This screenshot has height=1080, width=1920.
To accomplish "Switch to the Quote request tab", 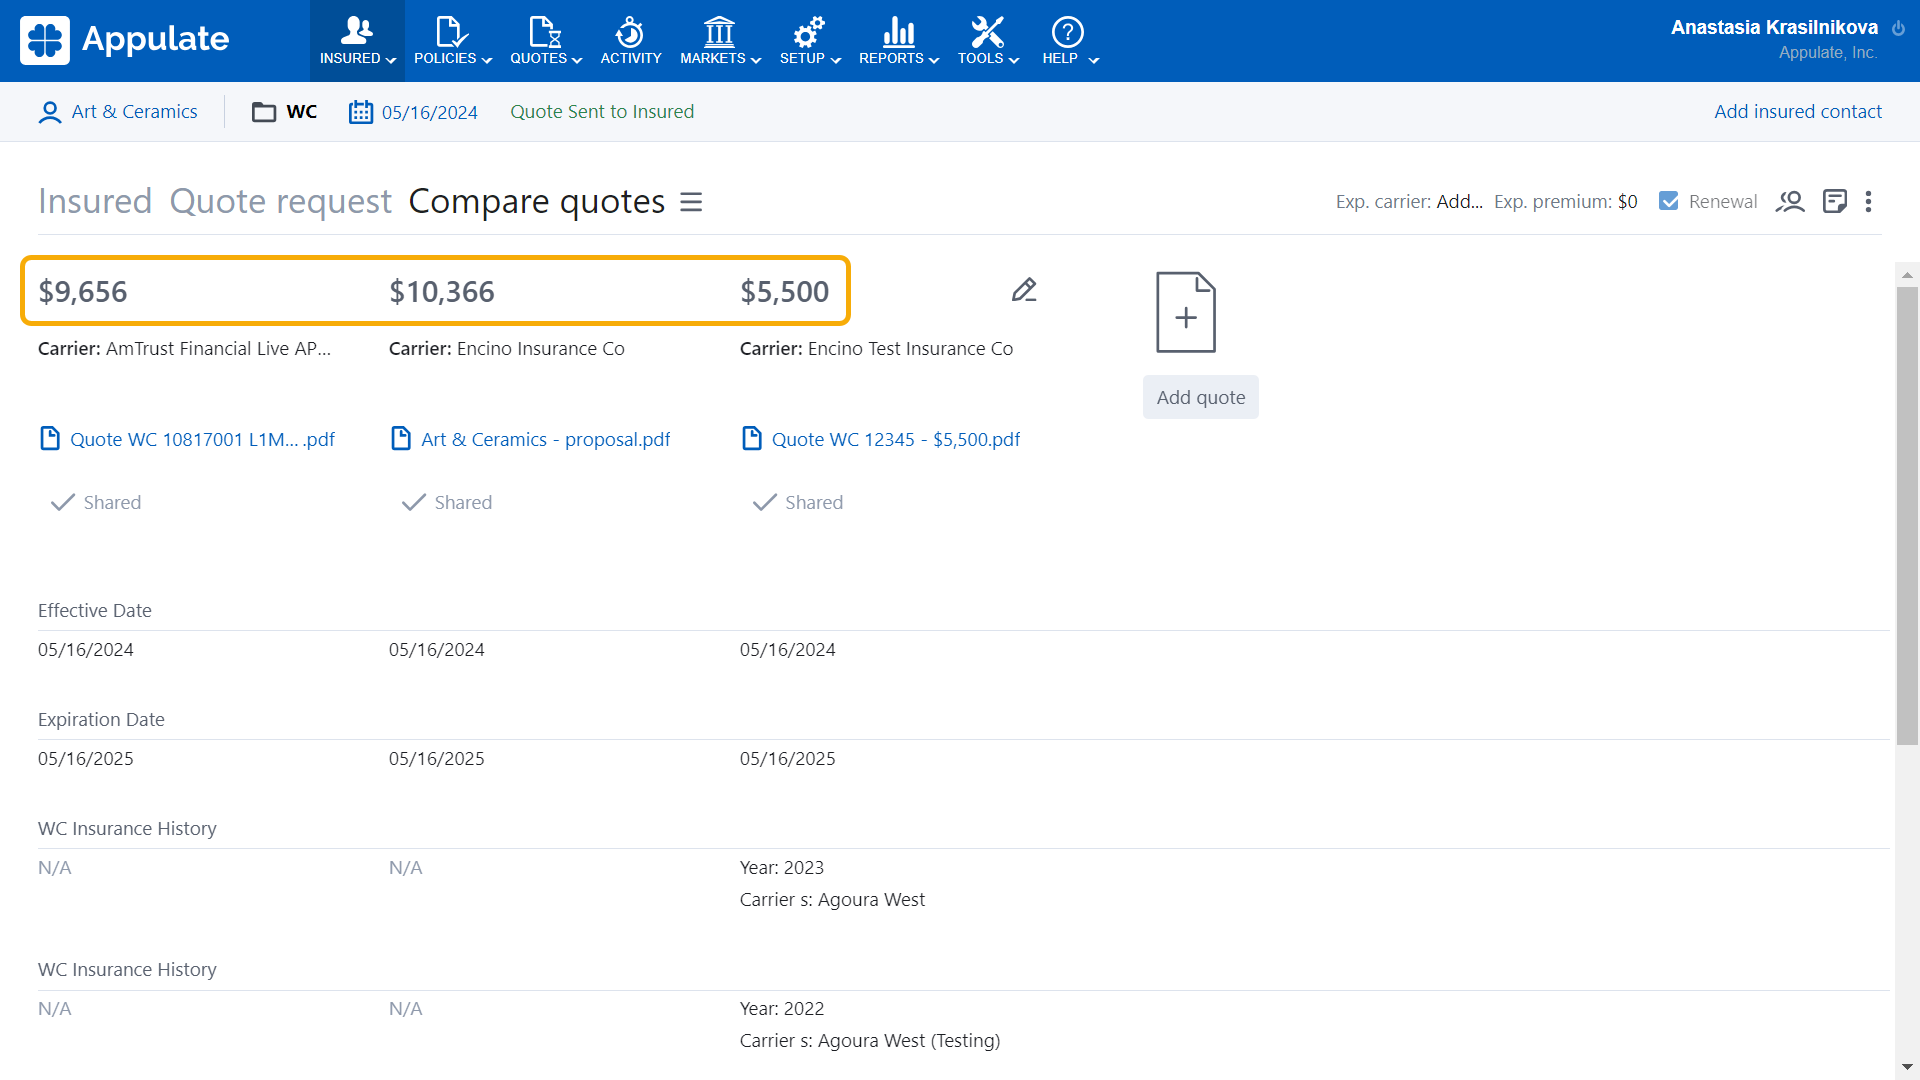I will click(x=280, y=201).
